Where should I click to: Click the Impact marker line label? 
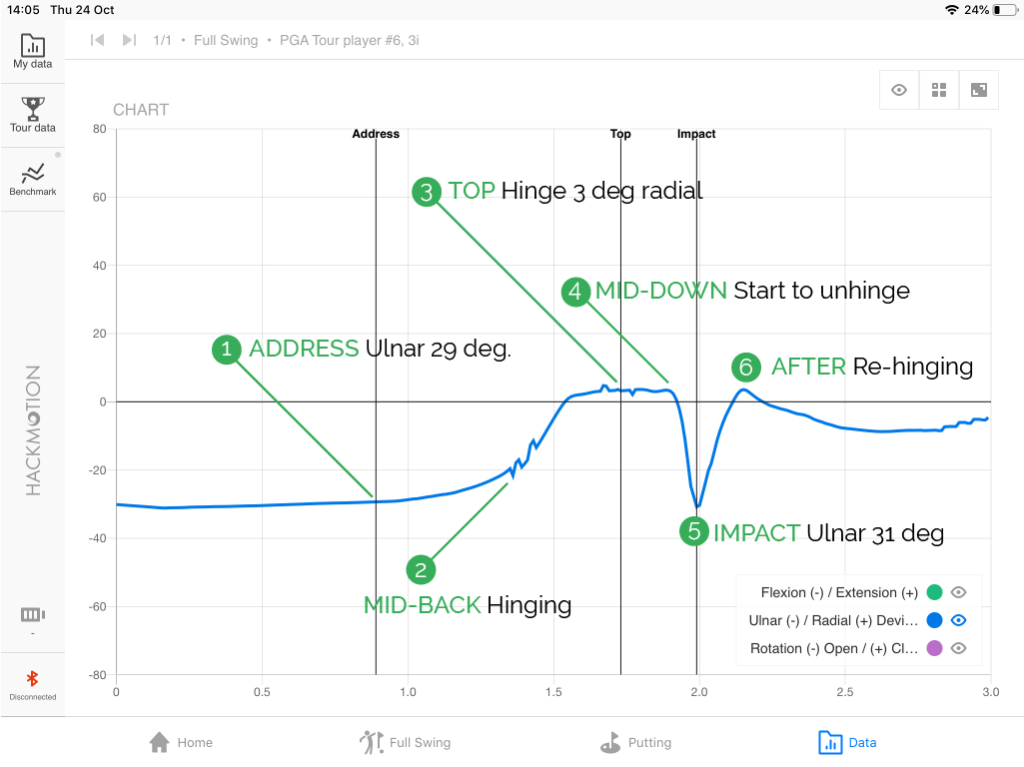pos(696,134)
